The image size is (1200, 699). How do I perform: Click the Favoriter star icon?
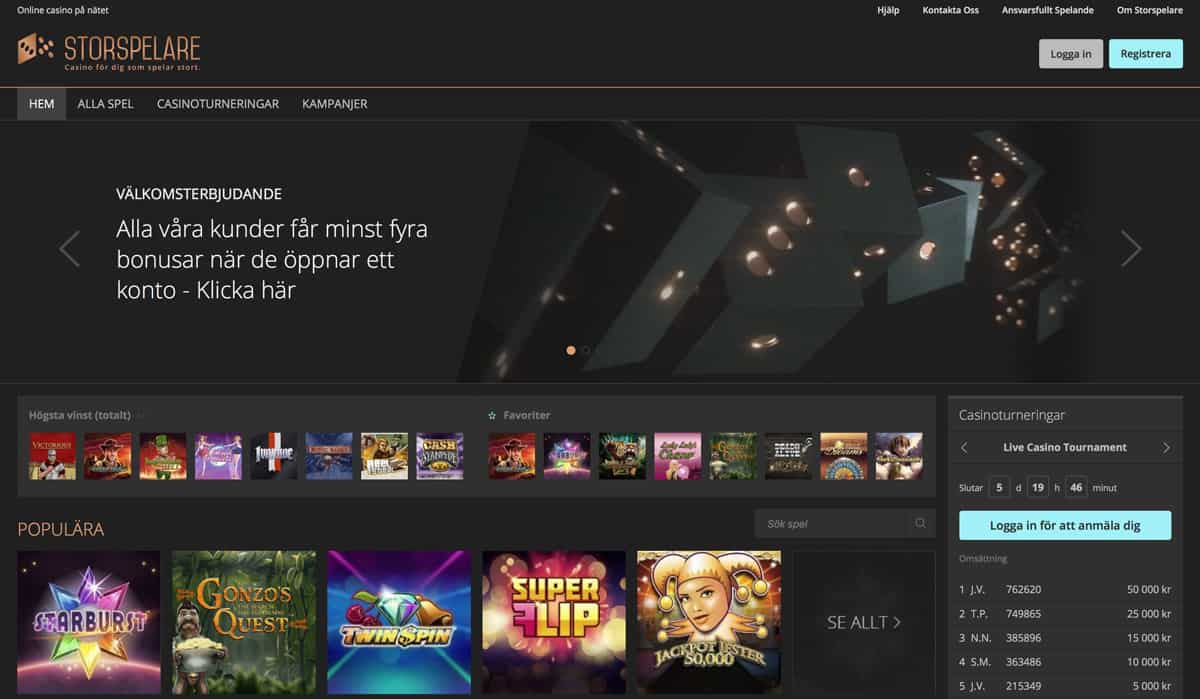pyautogui.click(x=492, y=415)
